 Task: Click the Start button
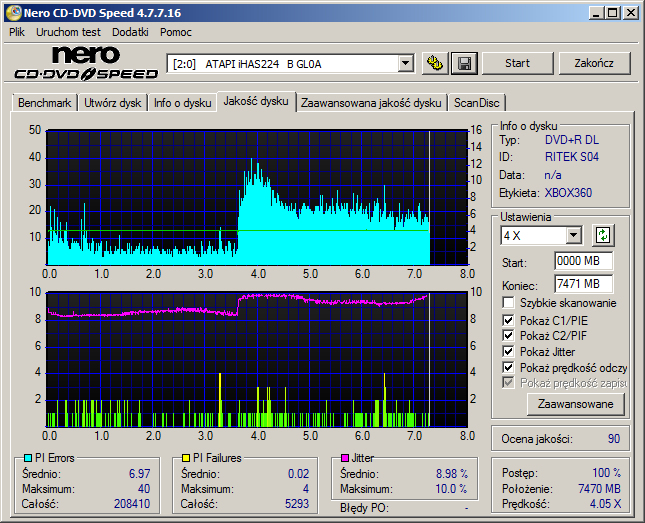coord(517,63)
